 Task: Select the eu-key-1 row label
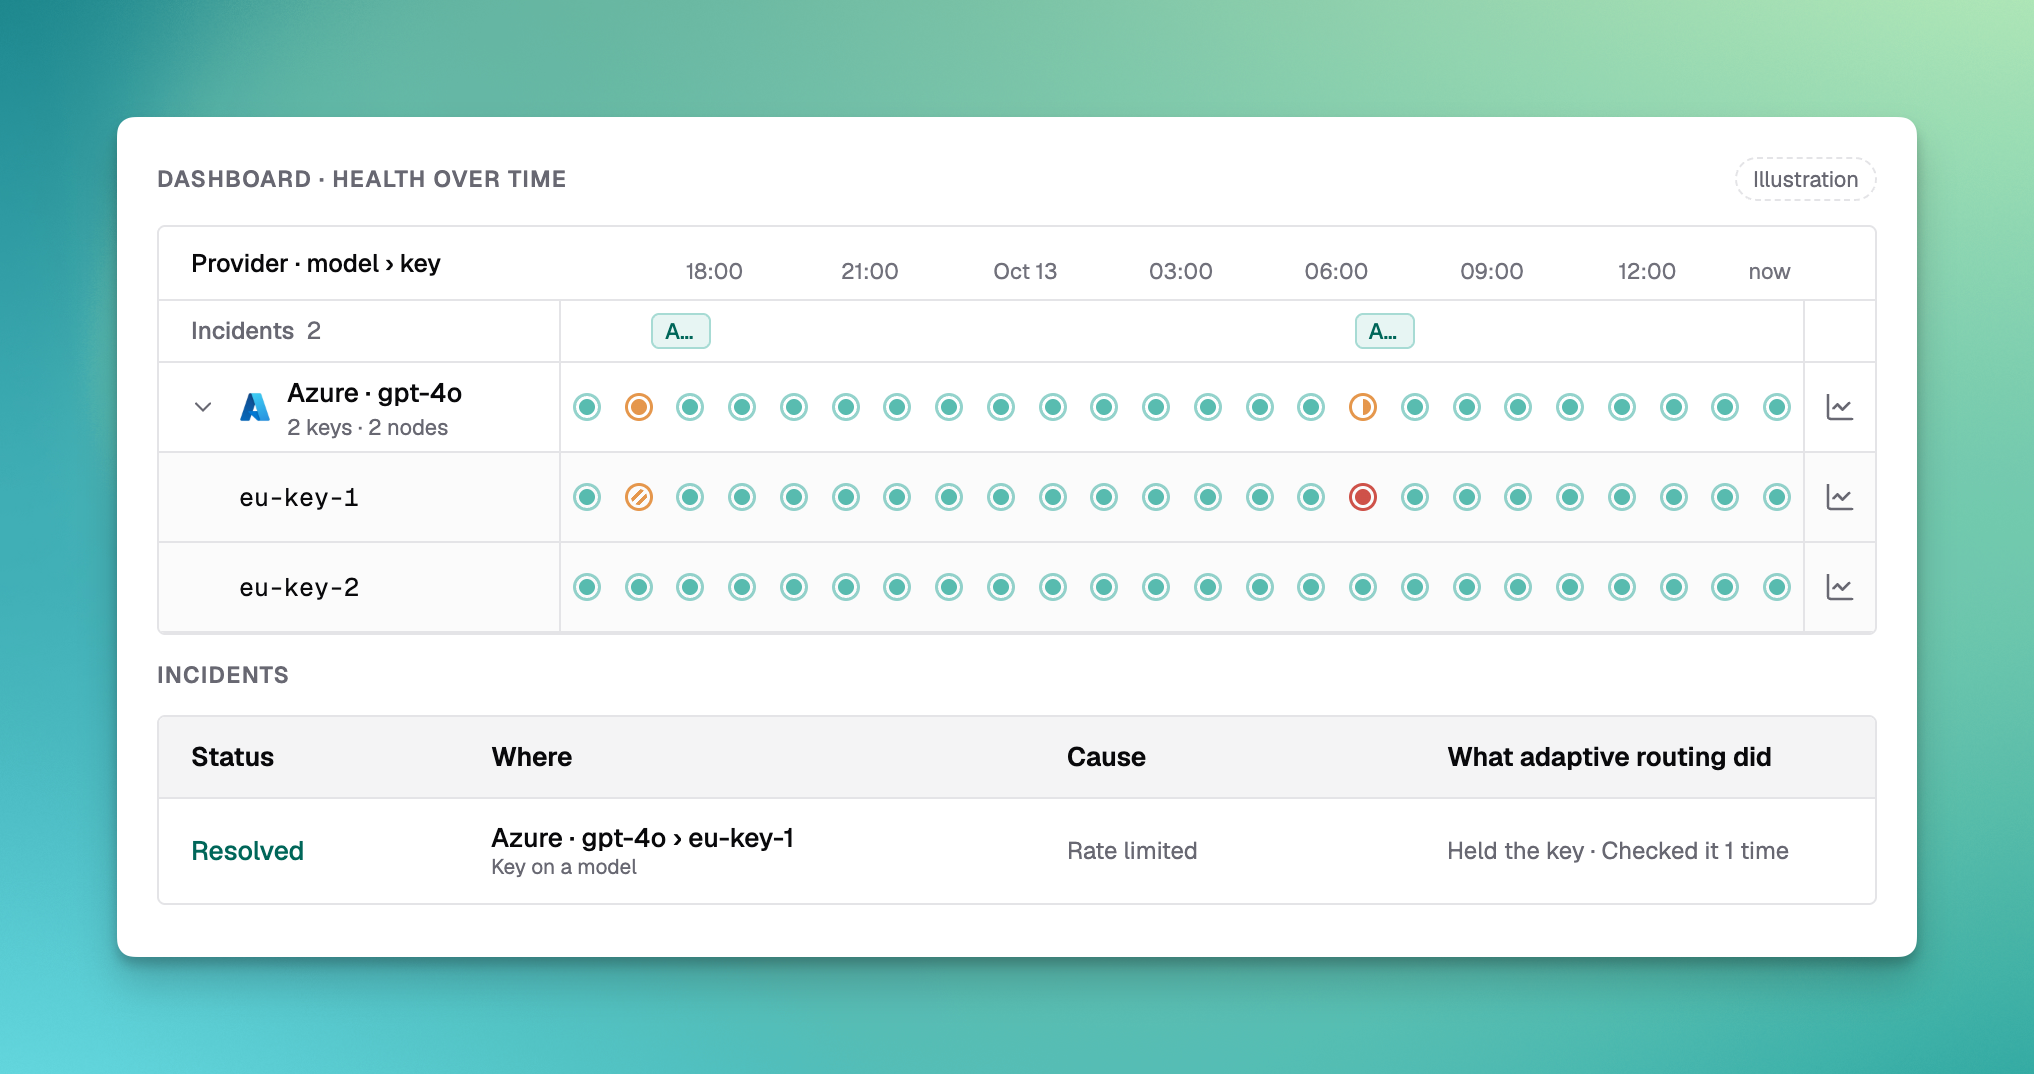coord(299,497)
